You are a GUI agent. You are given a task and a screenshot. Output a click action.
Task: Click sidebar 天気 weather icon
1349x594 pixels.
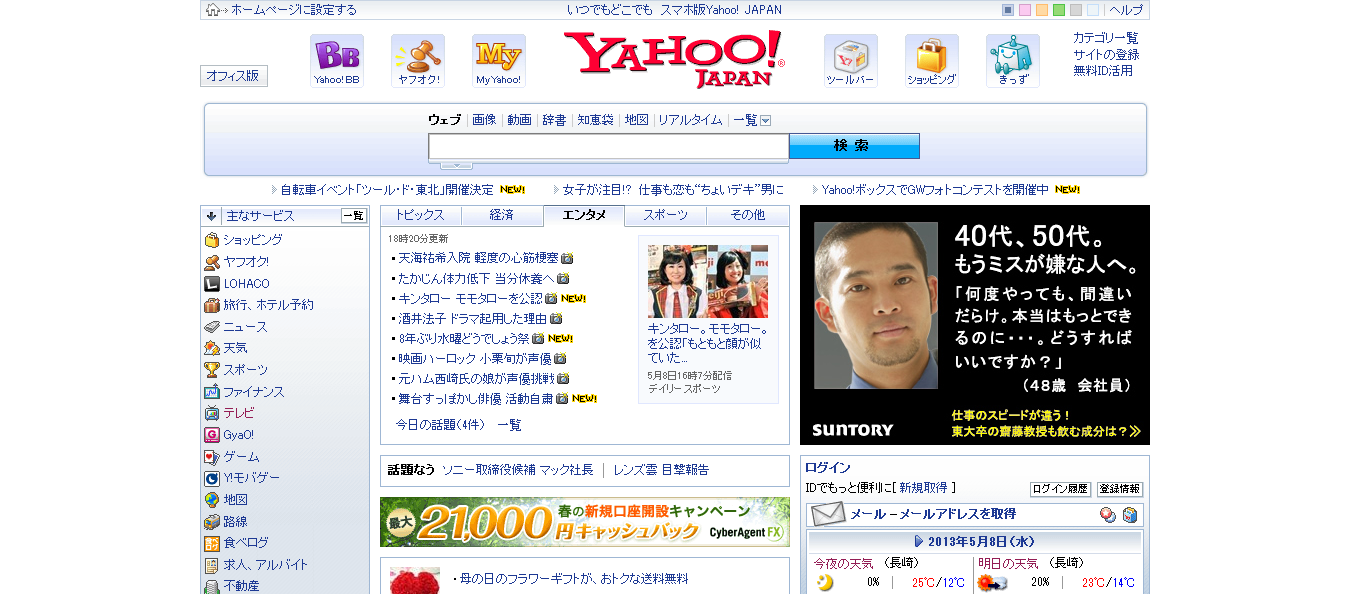(x=212, y=348)
